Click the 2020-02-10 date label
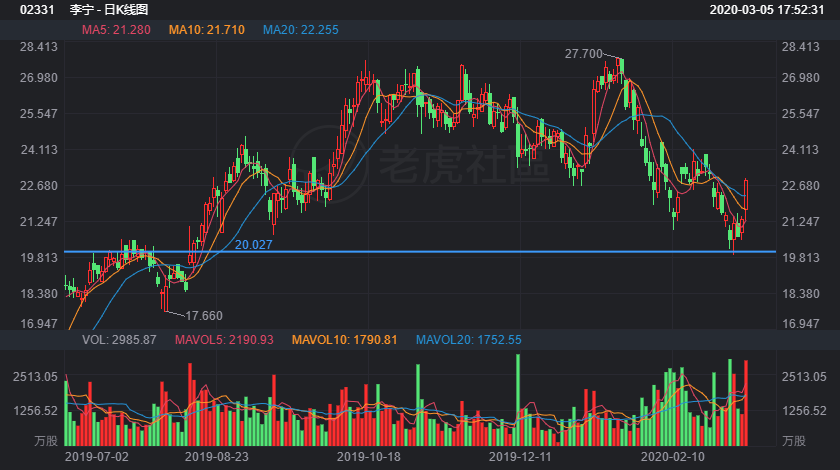The width and height of the screenshot is (840, 470). [673, 457]
